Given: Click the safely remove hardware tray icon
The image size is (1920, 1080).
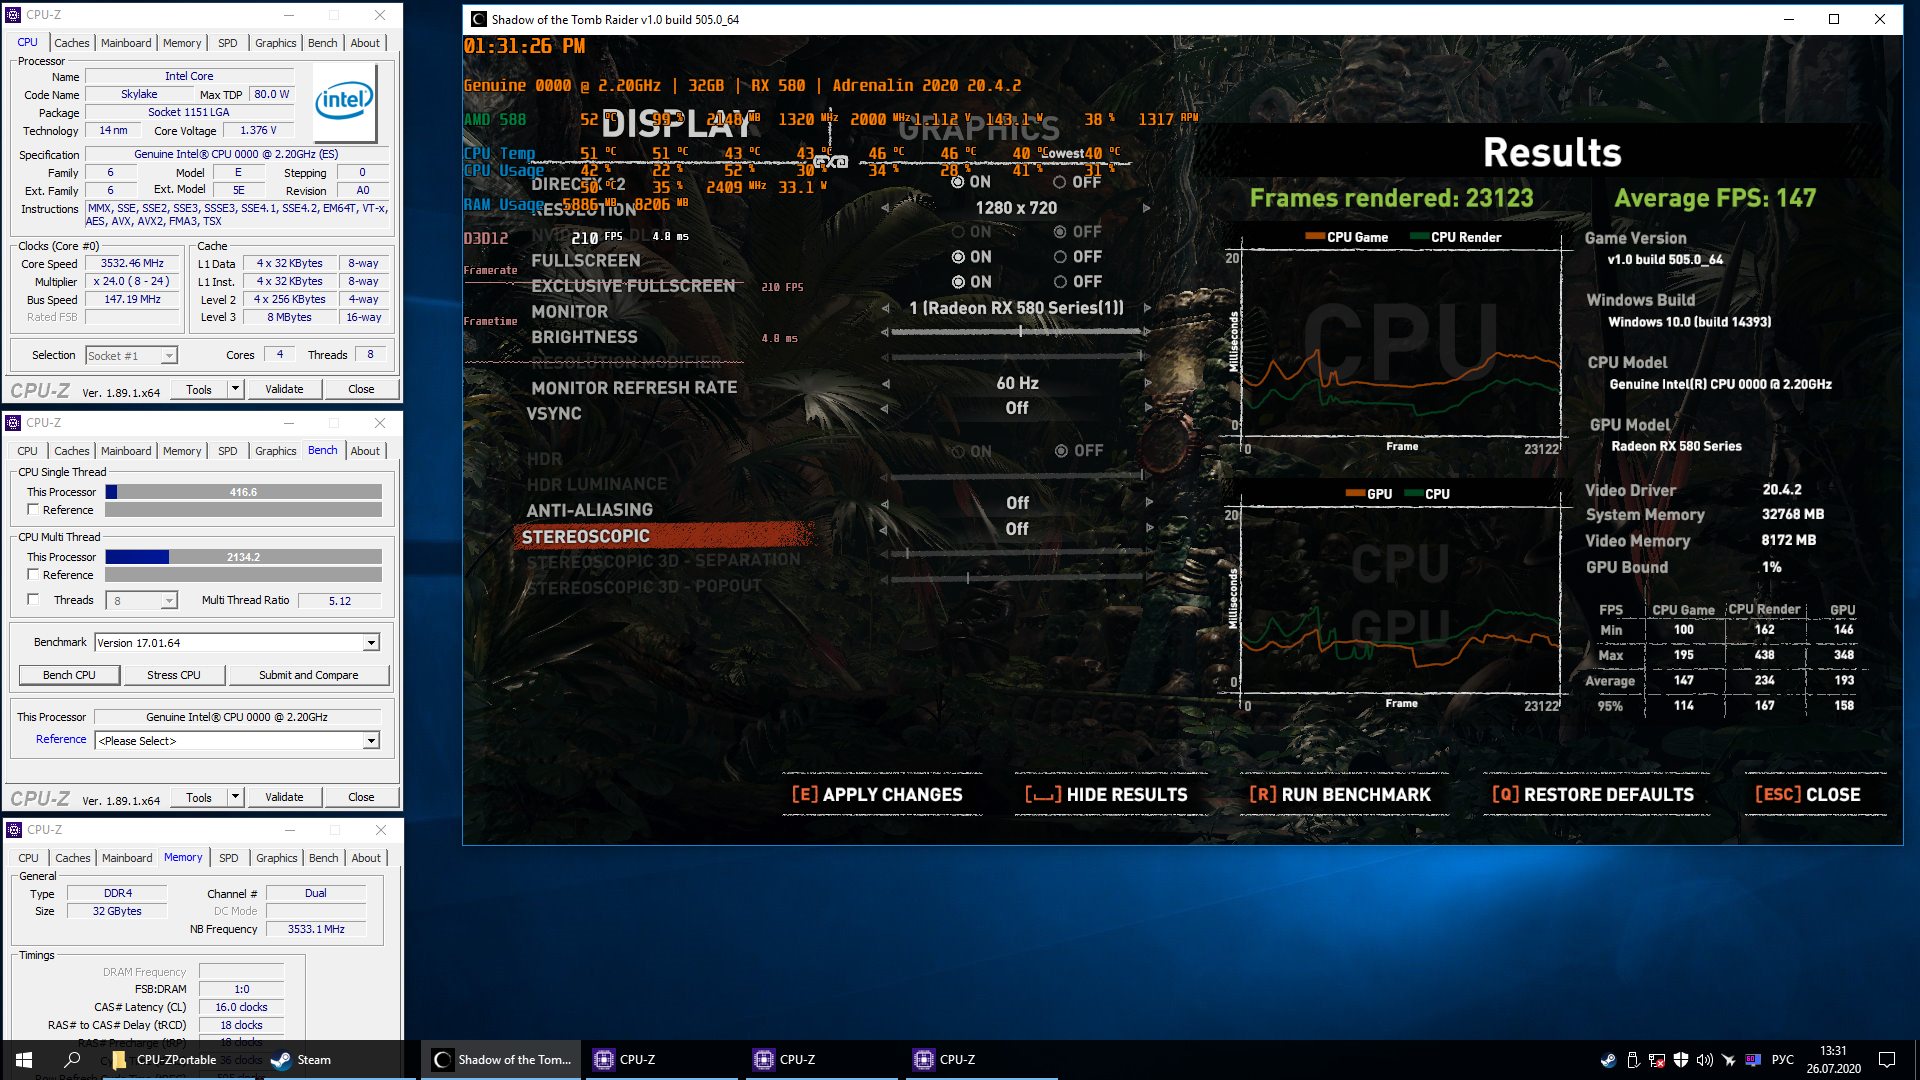Looking at the screenshot, I should [x=1632, y=1060].
